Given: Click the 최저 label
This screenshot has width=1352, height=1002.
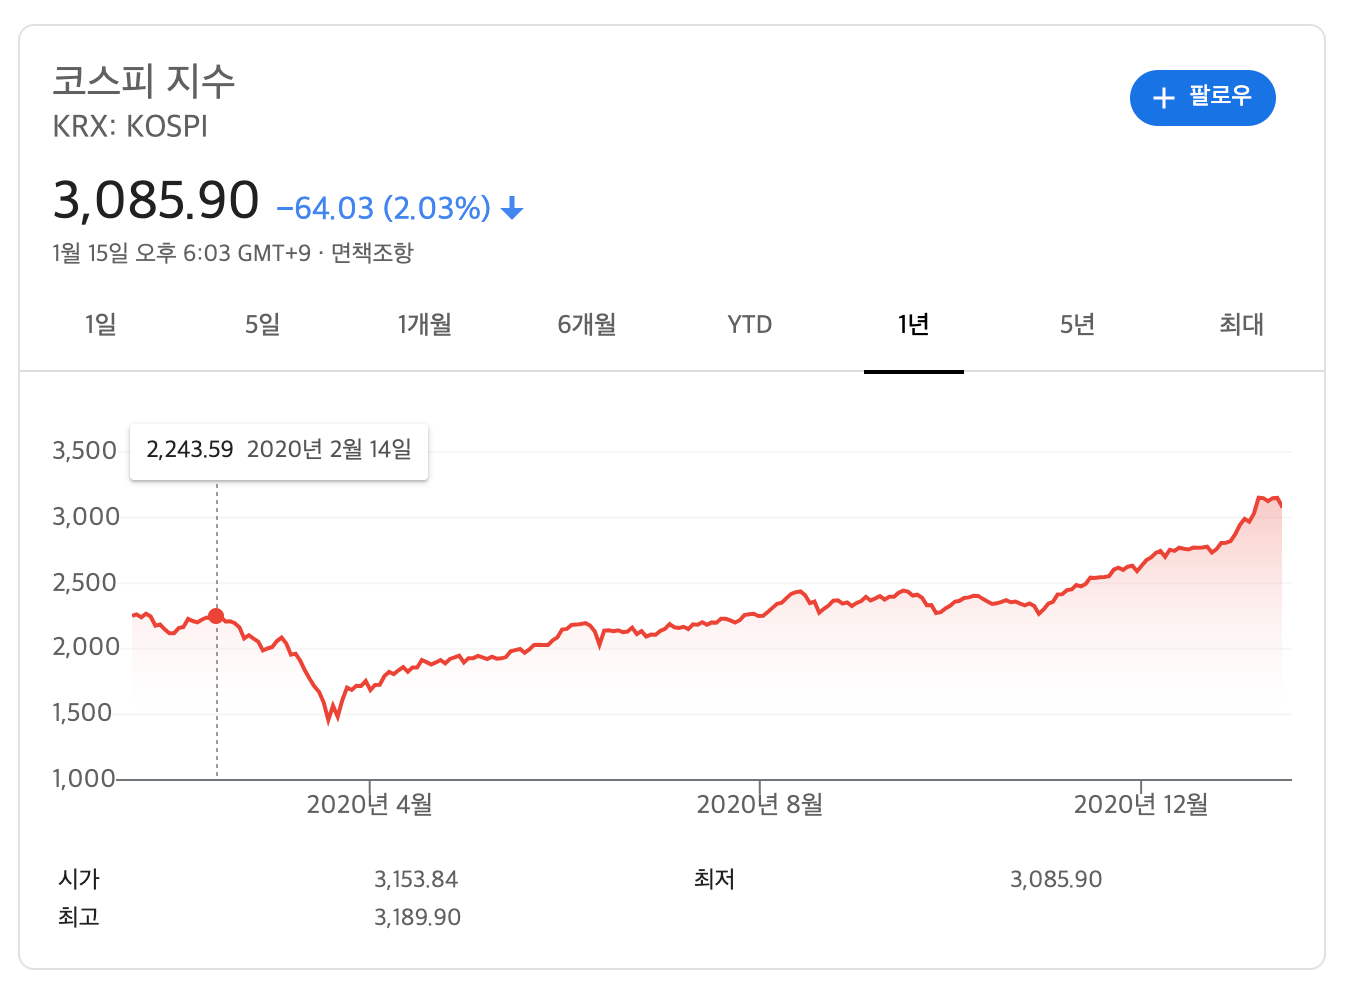Looking at the screenshot, I should pyautogui.click(x=714, y=880).
